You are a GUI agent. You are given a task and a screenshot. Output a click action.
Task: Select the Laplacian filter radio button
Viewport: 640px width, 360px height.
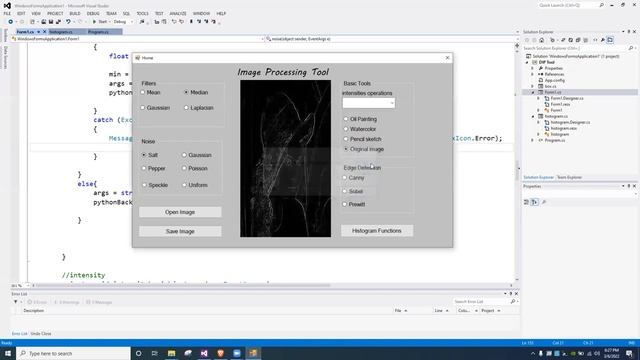pos(186,108)
